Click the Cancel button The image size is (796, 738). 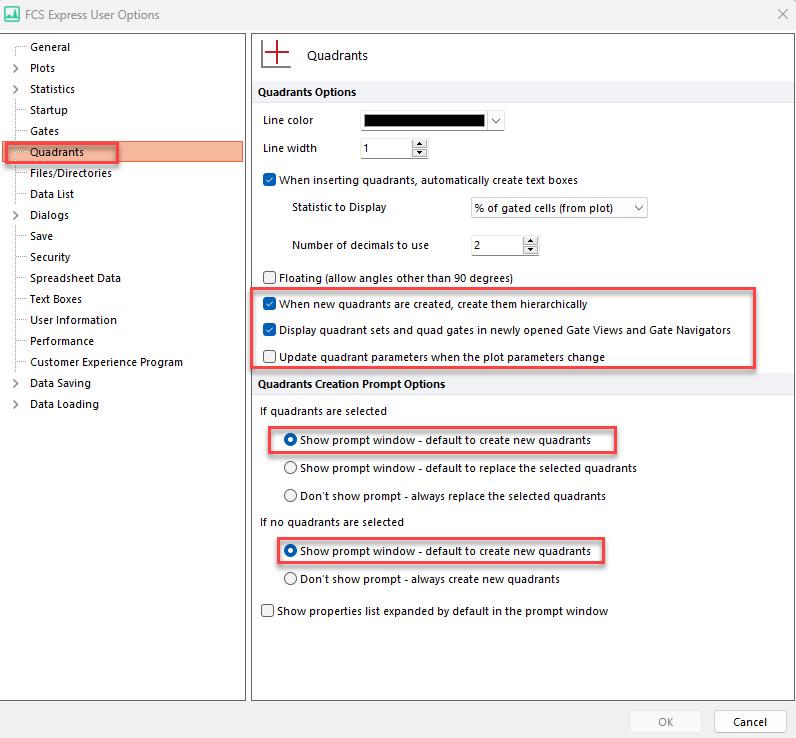(x=750, y=722)
